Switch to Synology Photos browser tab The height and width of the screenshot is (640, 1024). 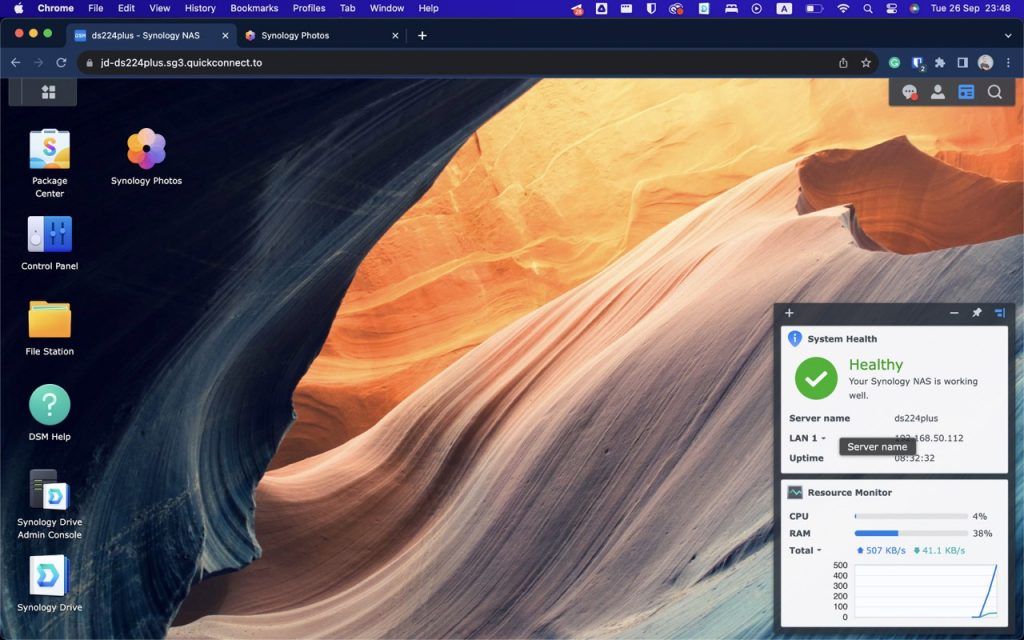(x=320, y=35)
